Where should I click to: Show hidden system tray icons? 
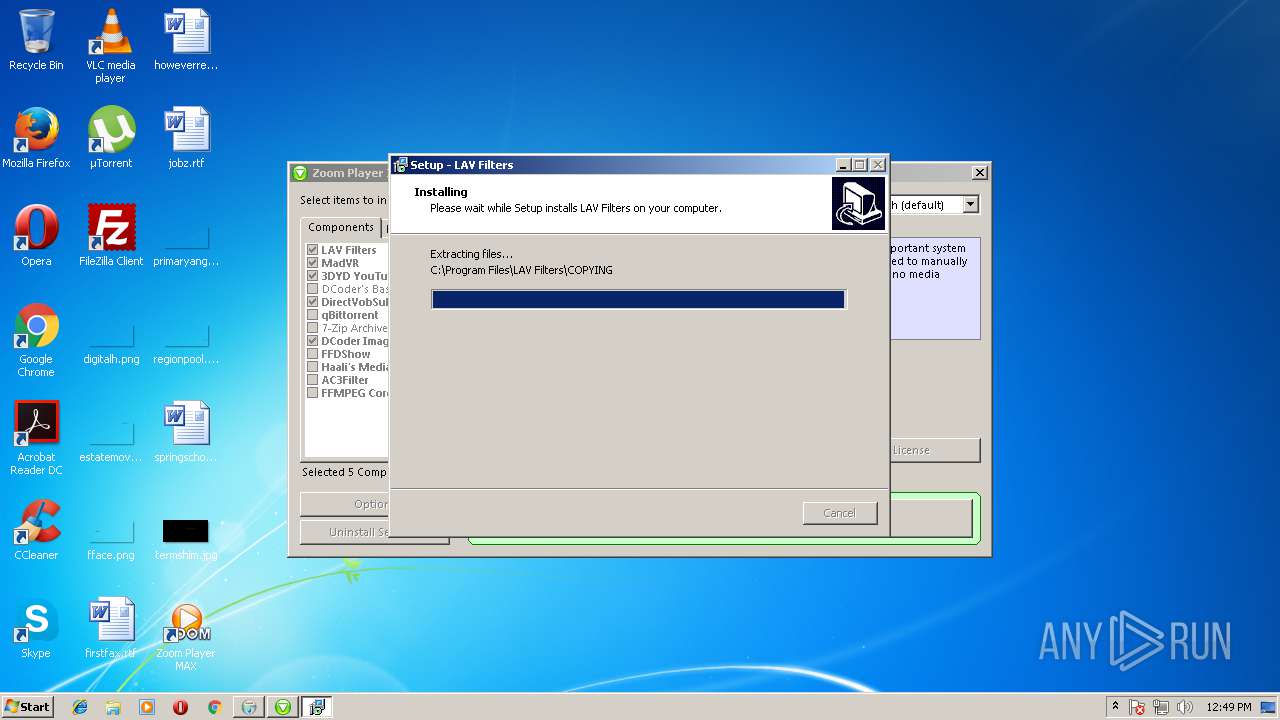point(1115,707)
